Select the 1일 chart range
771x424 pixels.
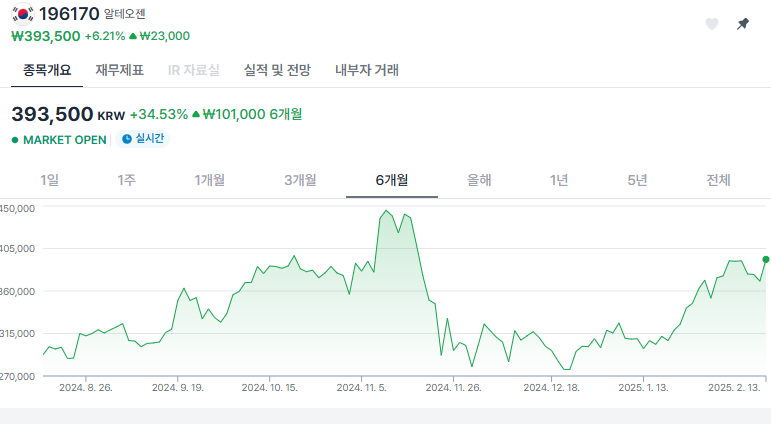pyautogui.click(x=49, y=180)
